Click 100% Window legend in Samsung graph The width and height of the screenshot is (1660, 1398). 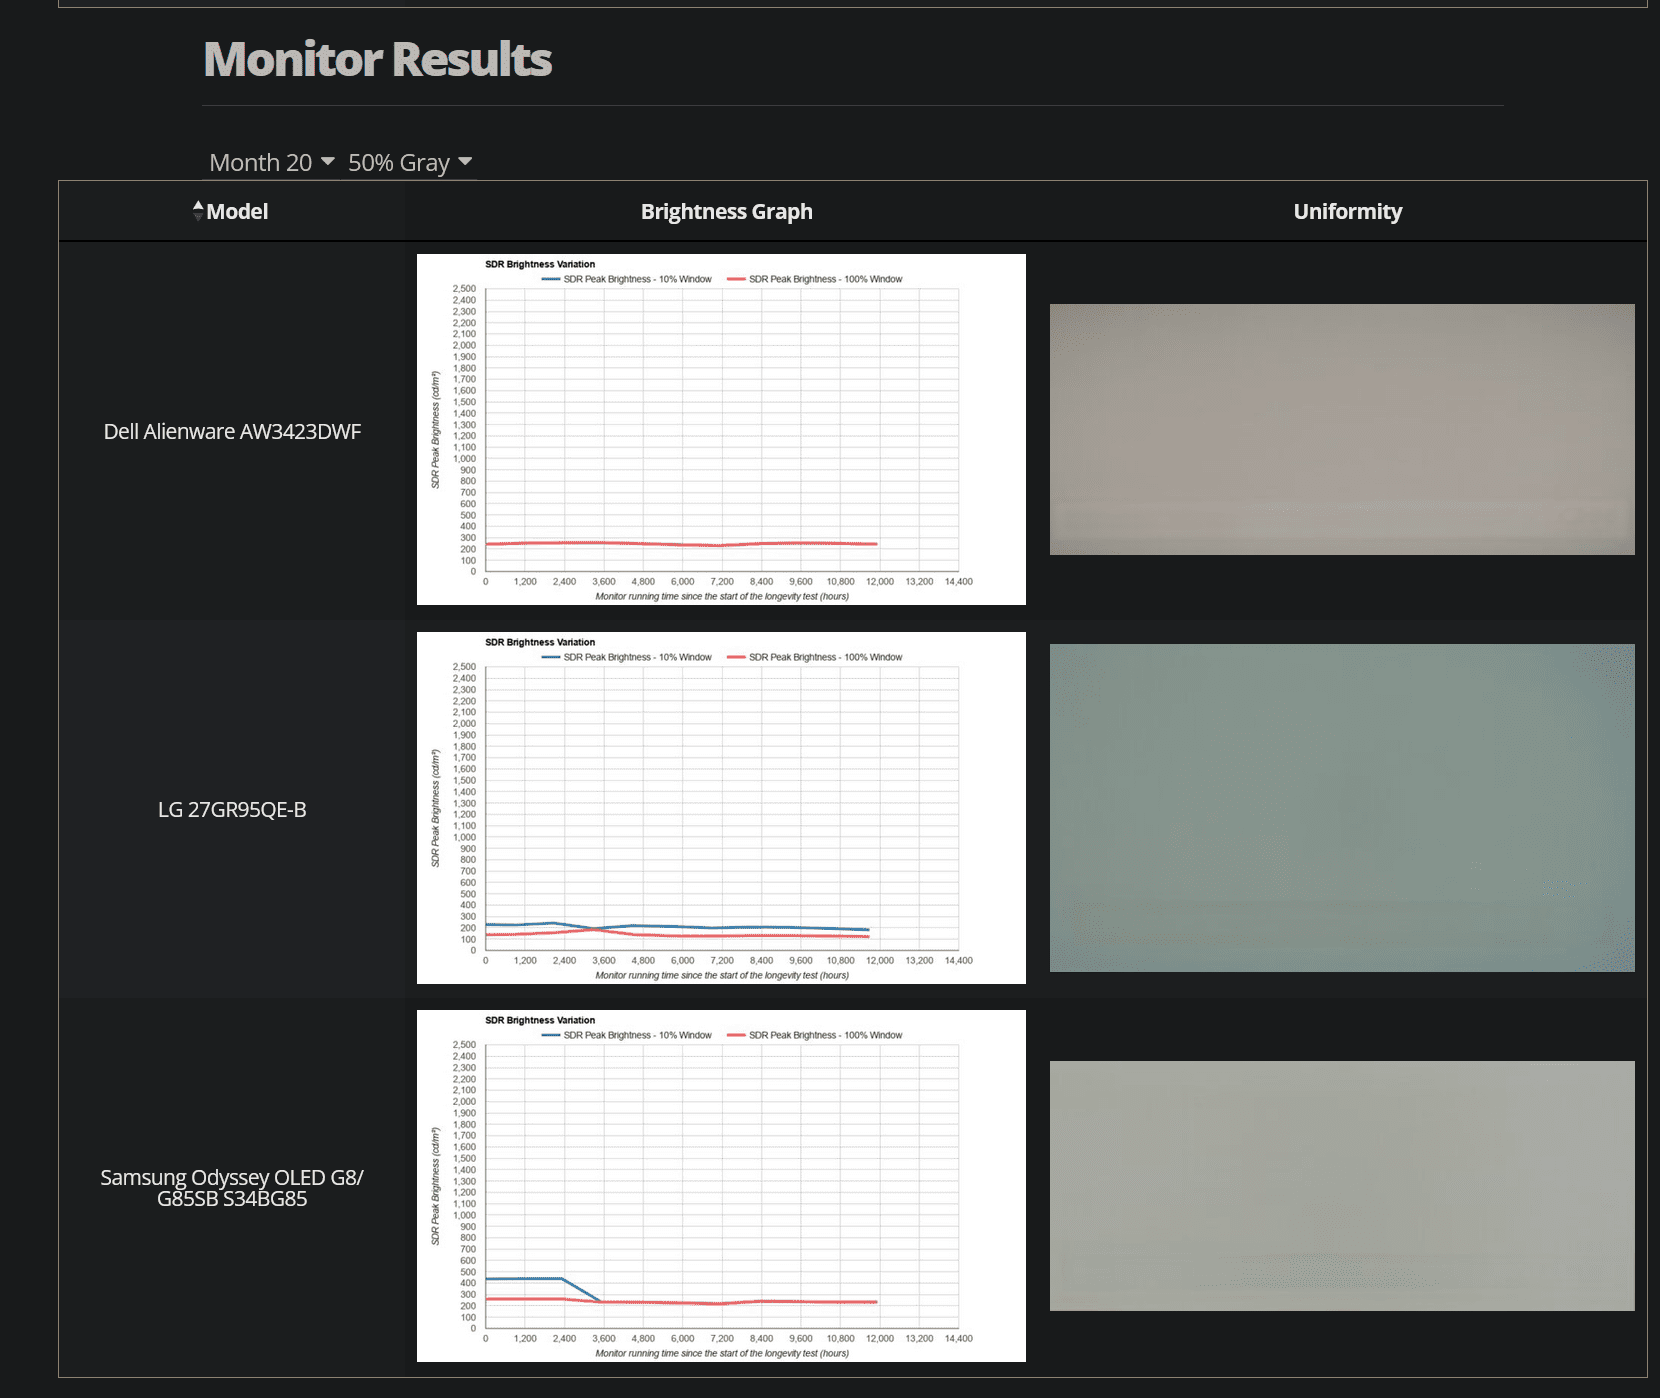(x=815, y=1035)
